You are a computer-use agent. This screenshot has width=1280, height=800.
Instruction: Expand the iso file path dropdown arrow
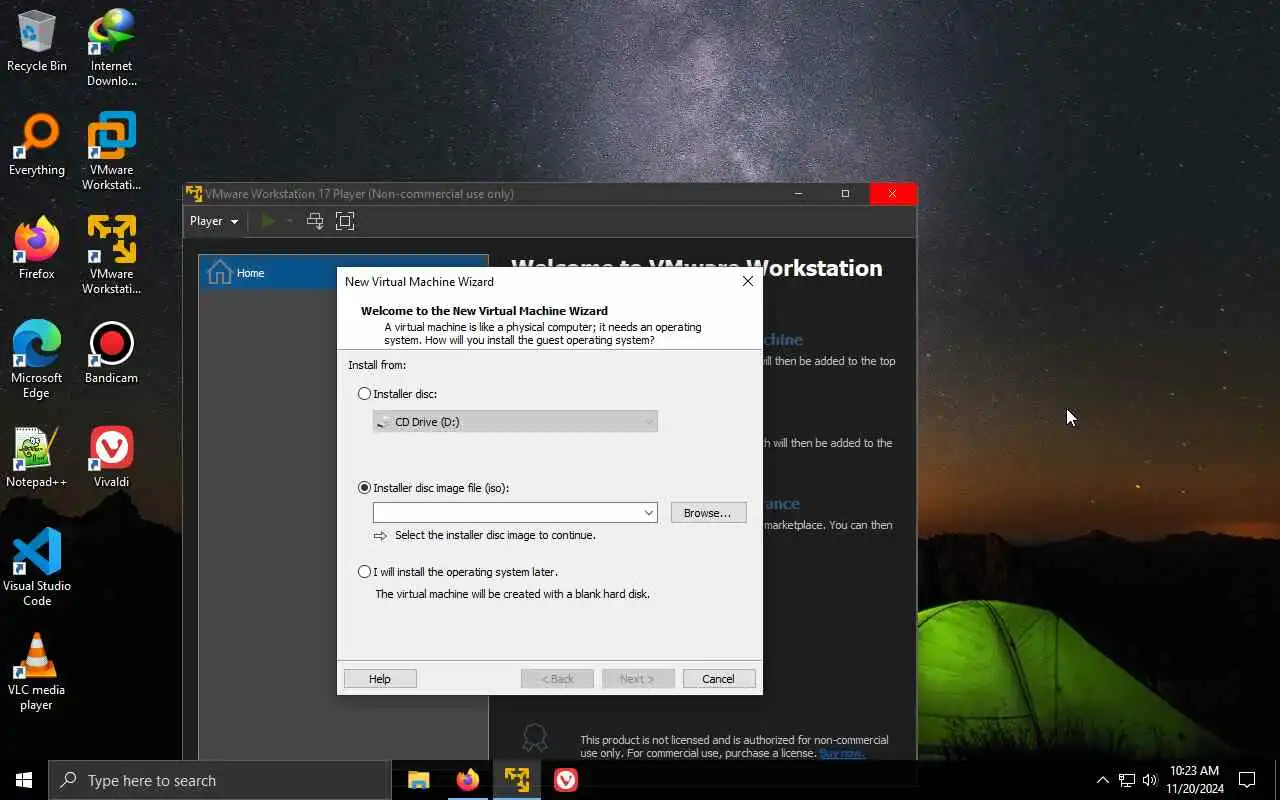coord(649,513)
